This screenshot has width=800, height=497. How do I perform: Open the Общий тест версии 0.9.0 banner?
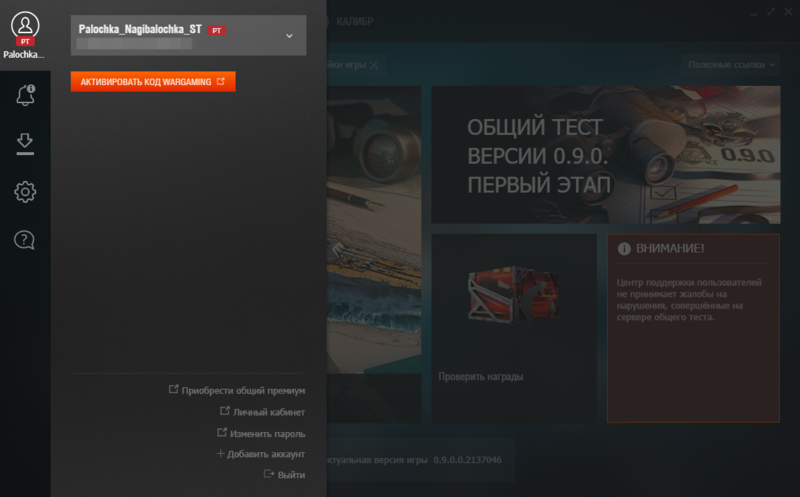coord(606,155)
